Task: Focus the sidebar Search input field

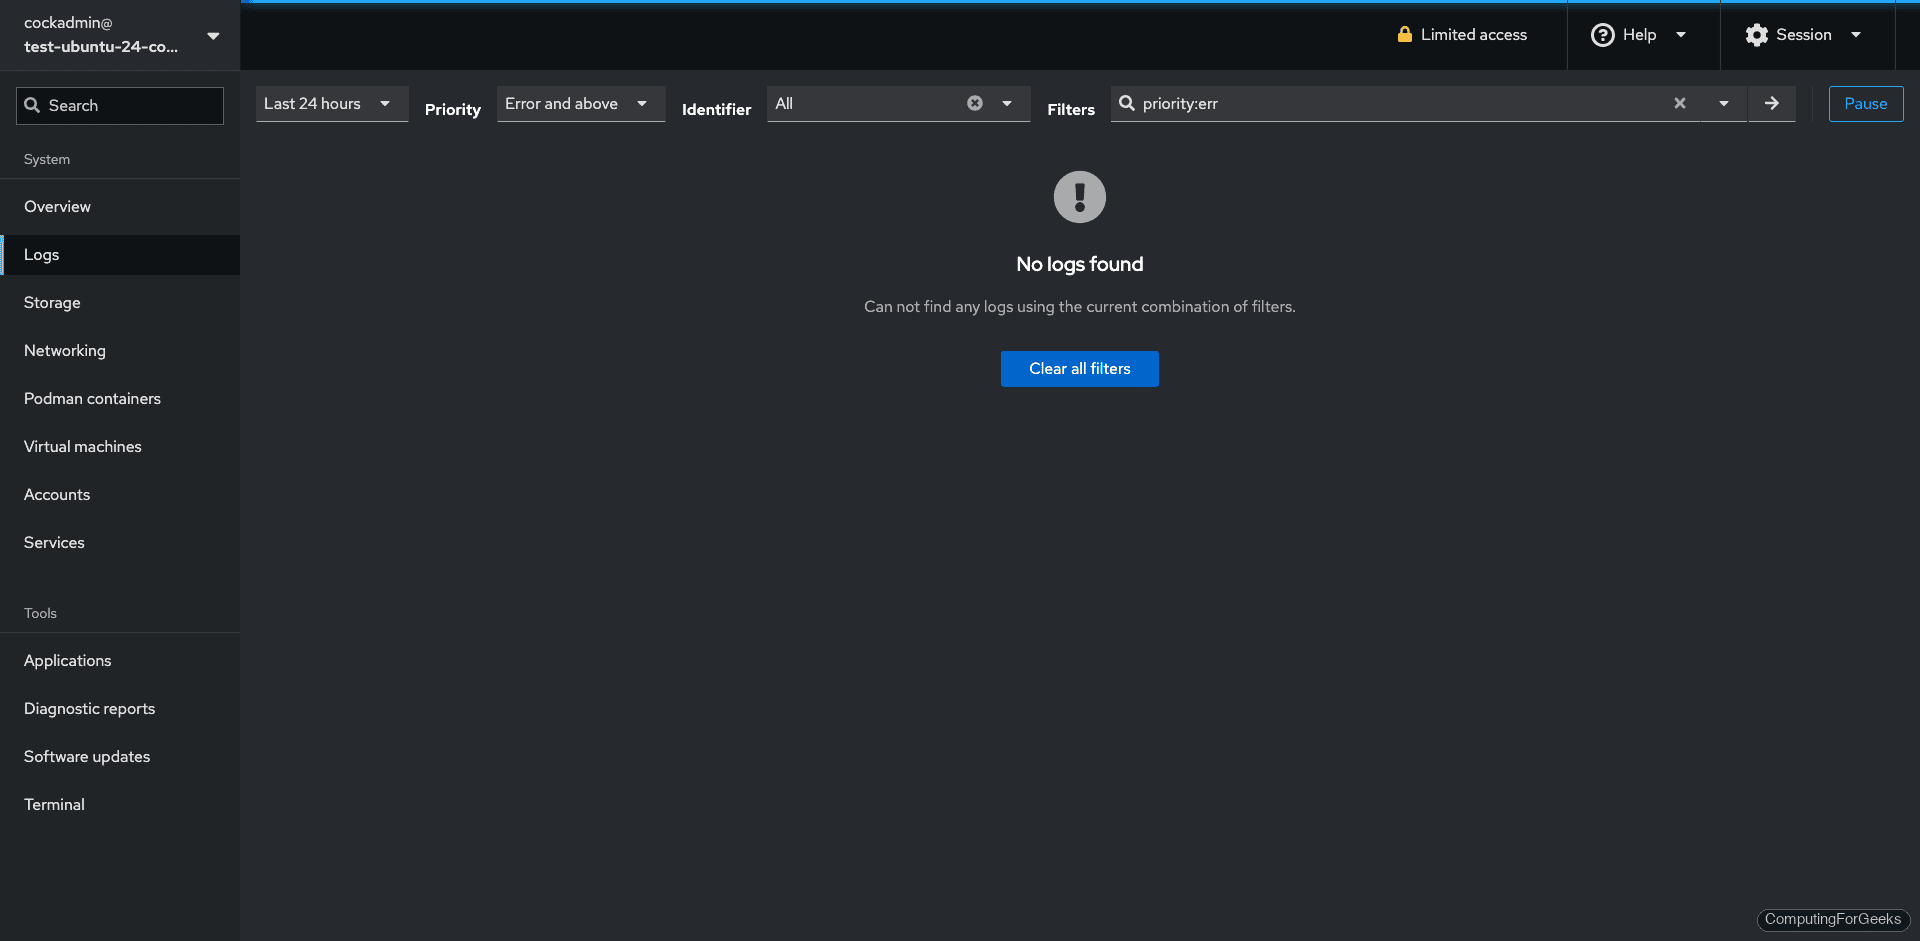Action: (x=130, y=106)
